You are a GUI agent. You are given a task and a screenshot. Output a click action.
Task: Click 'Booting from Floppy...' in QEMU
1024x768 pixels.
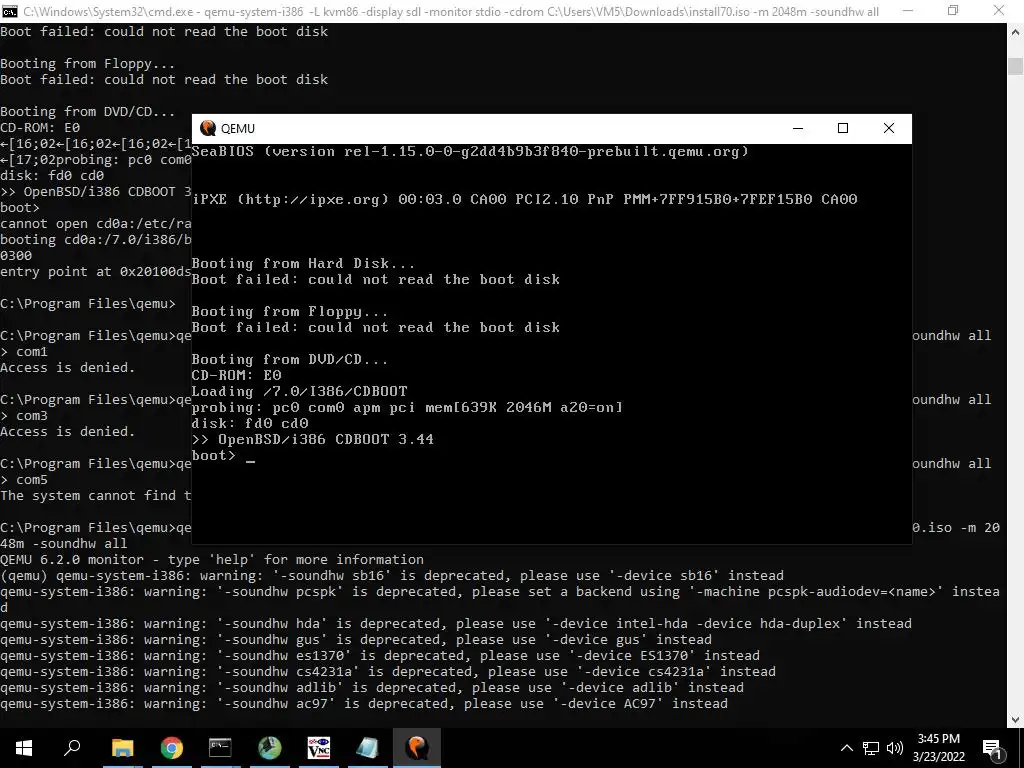point(289,312)
